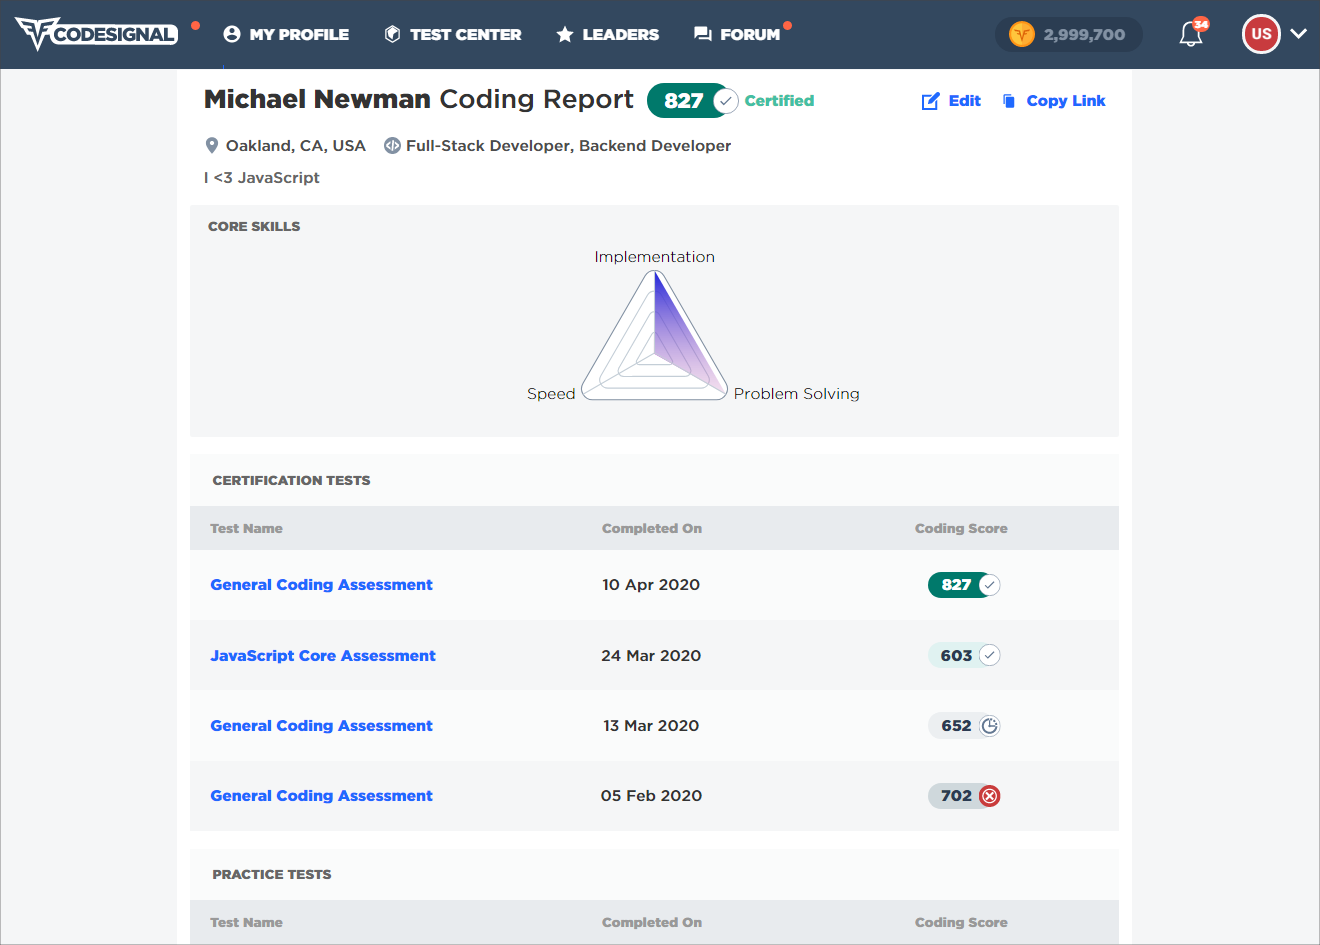The image size is (1320, 945).
Task: Click the Full-Stack Developer role text
Action: coord(568,146)
